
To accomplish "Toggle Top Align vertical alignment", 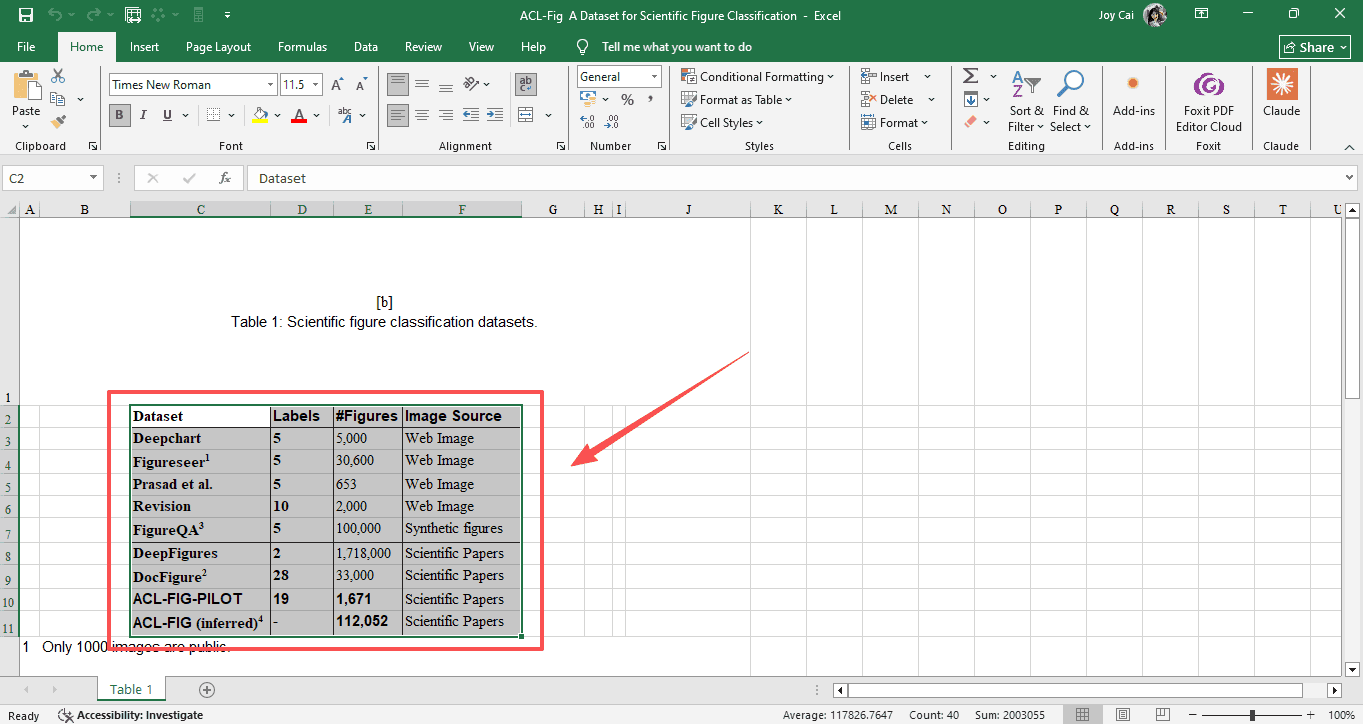I will (x=398, y=85).
